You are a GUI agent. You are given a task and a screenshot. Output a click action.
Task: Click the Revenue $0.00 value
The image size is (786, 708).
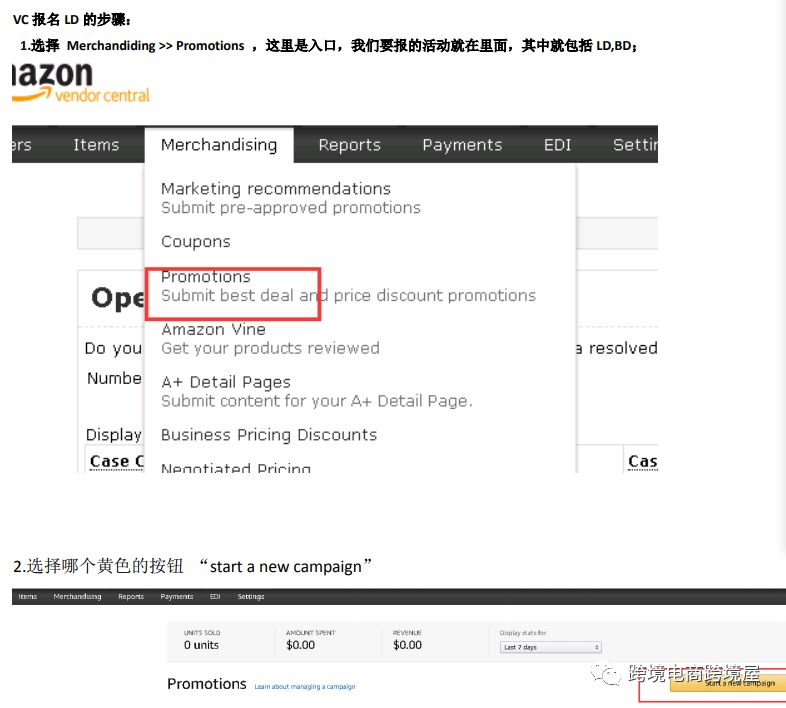coord(407,645)
